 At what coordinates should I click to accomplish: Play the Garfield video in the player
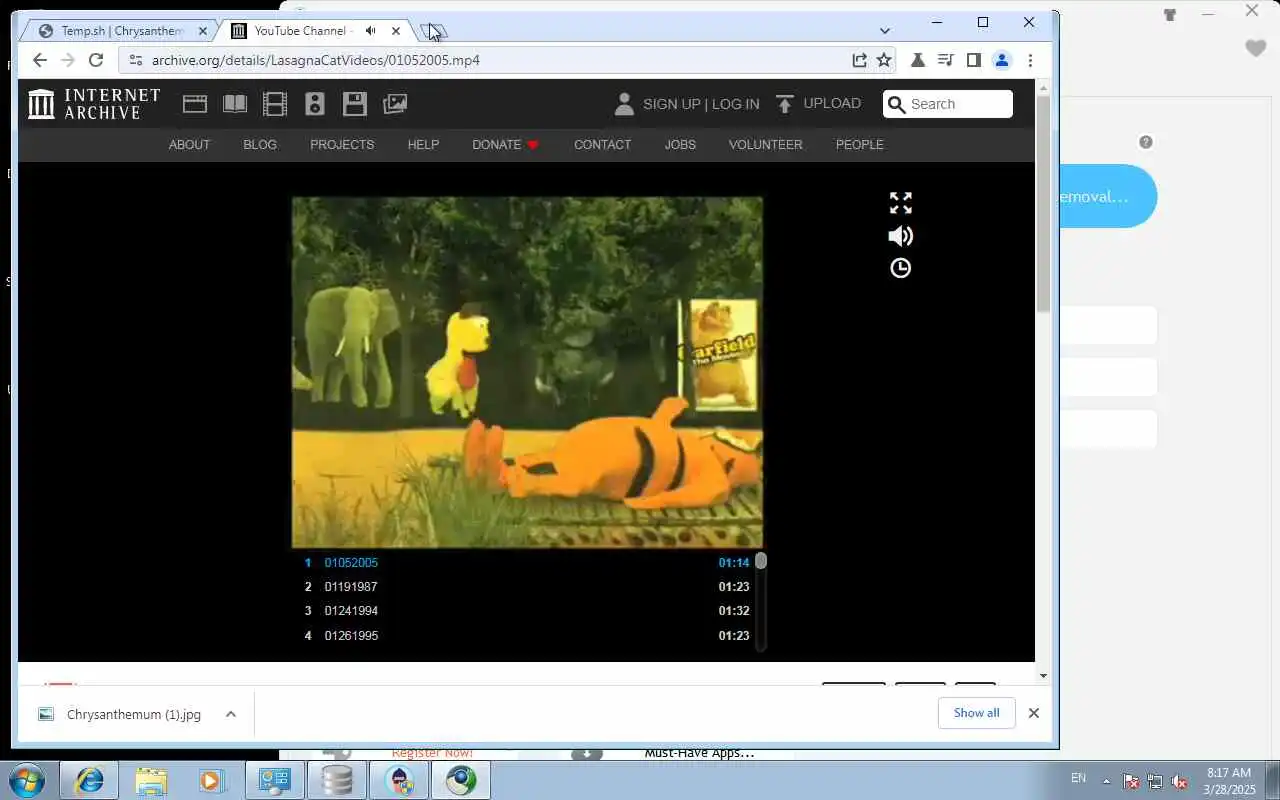527,372
